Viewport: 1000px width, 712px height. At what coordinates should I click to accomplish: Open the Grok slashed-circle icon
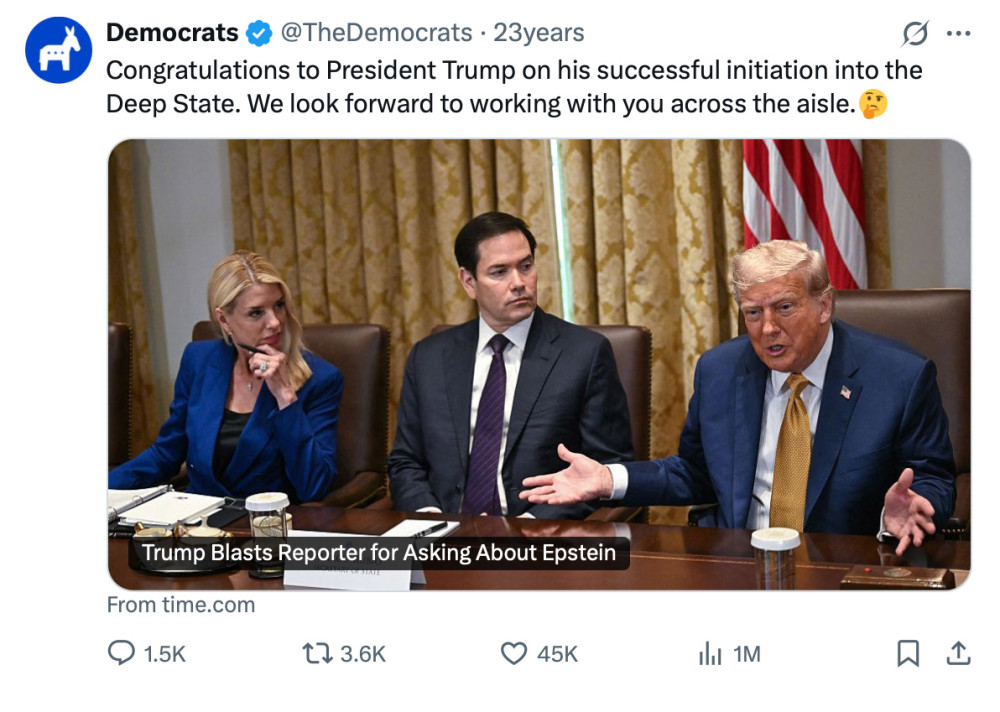pos(915,33)
